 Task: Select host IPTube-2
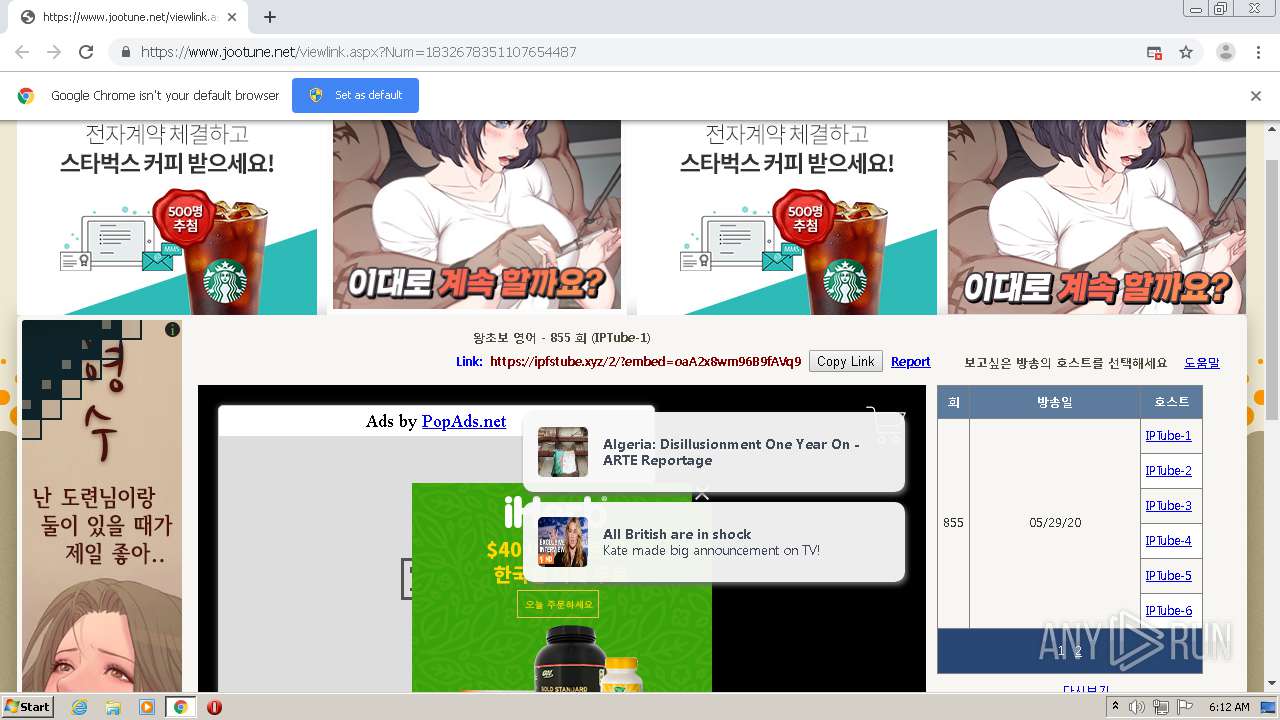click(x=1168, y=470)
